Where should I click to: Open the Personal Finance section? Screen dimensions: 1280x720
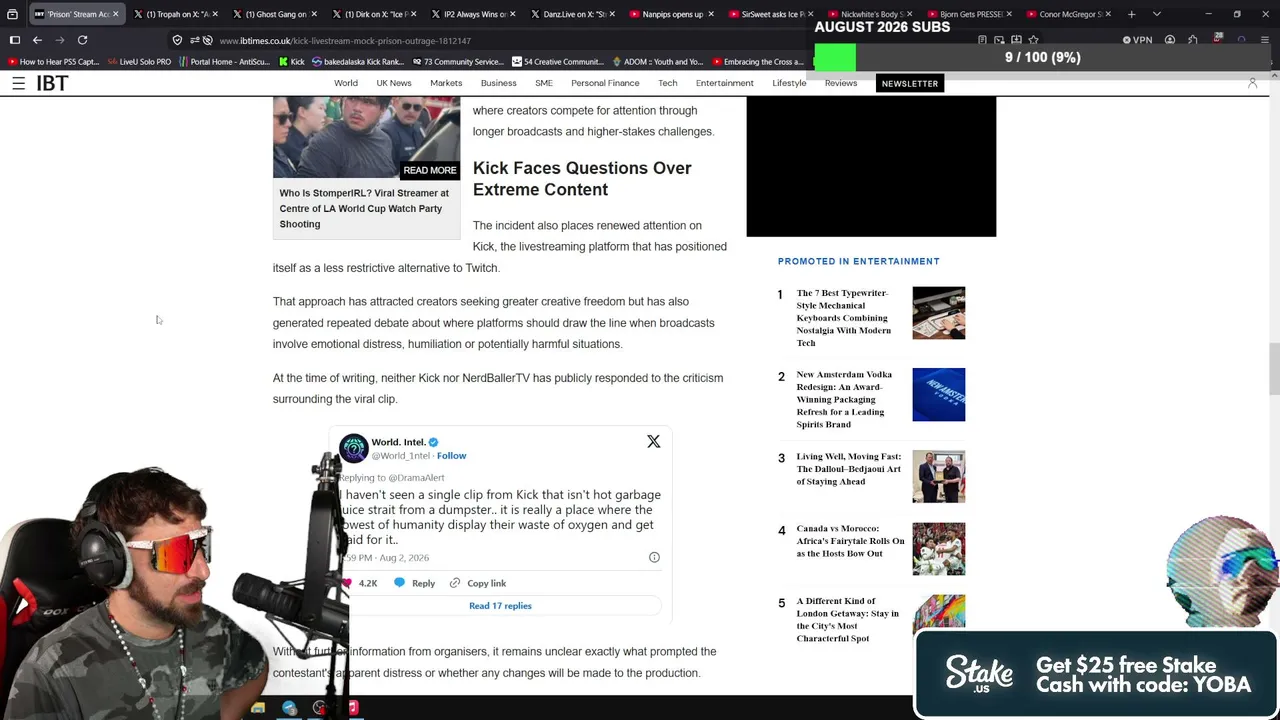605,84
